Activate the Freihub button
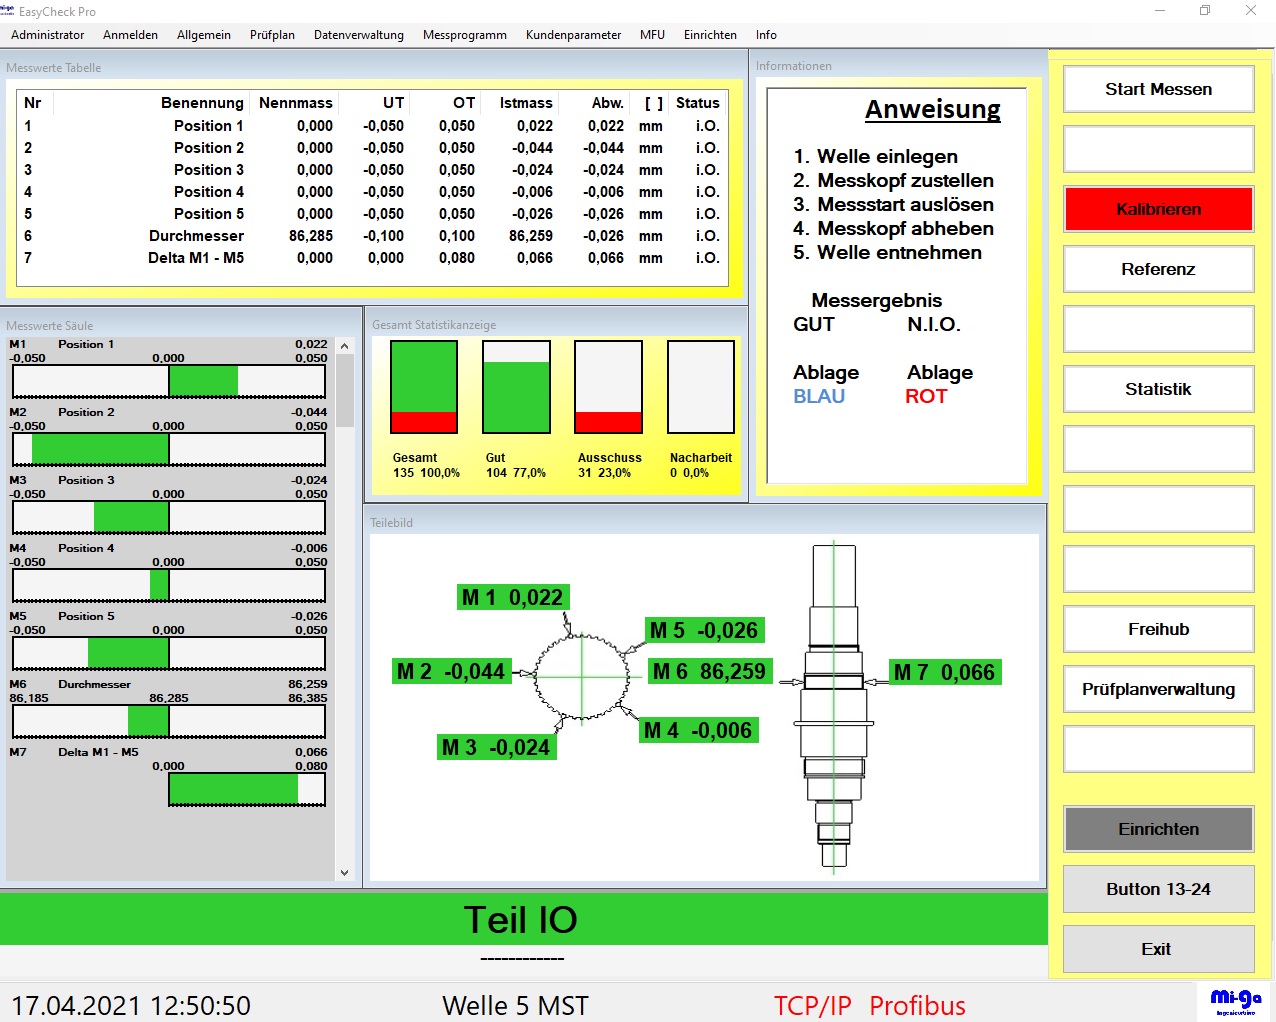Viewport: 1276px width, 1022px height. 1158,629
